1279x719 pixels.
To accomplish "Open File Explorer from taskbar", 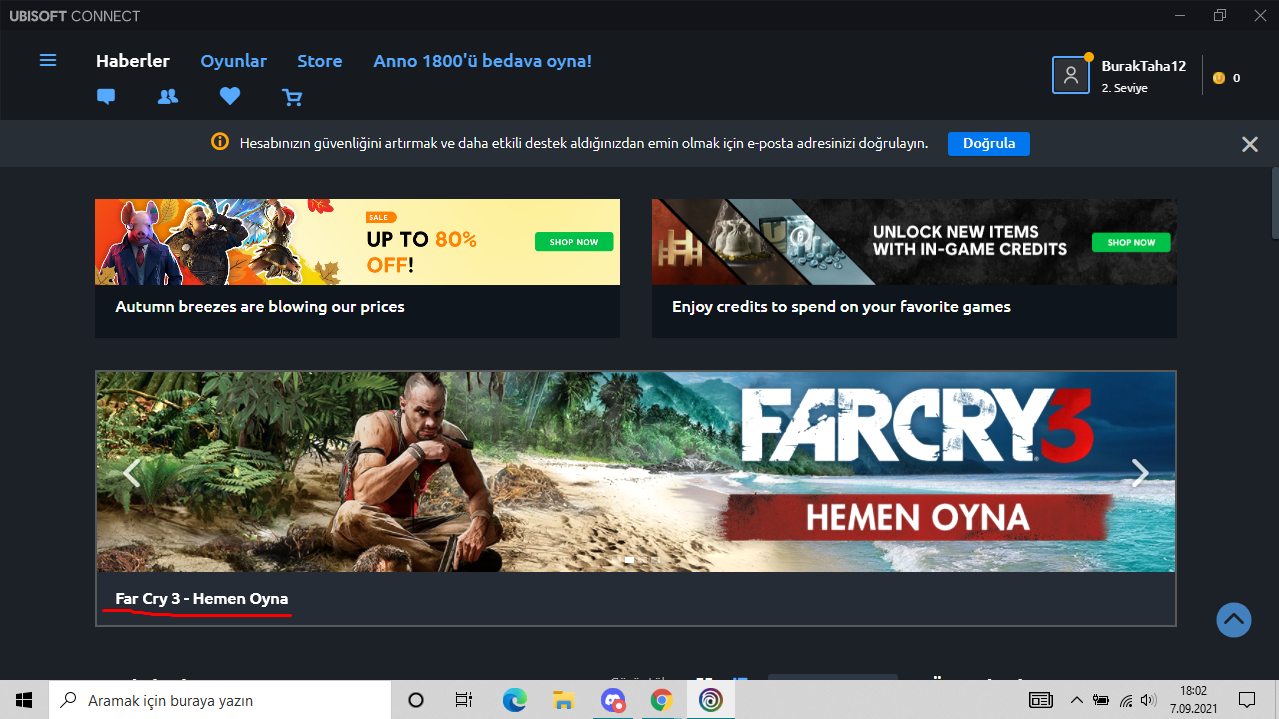I will [563, 700].
